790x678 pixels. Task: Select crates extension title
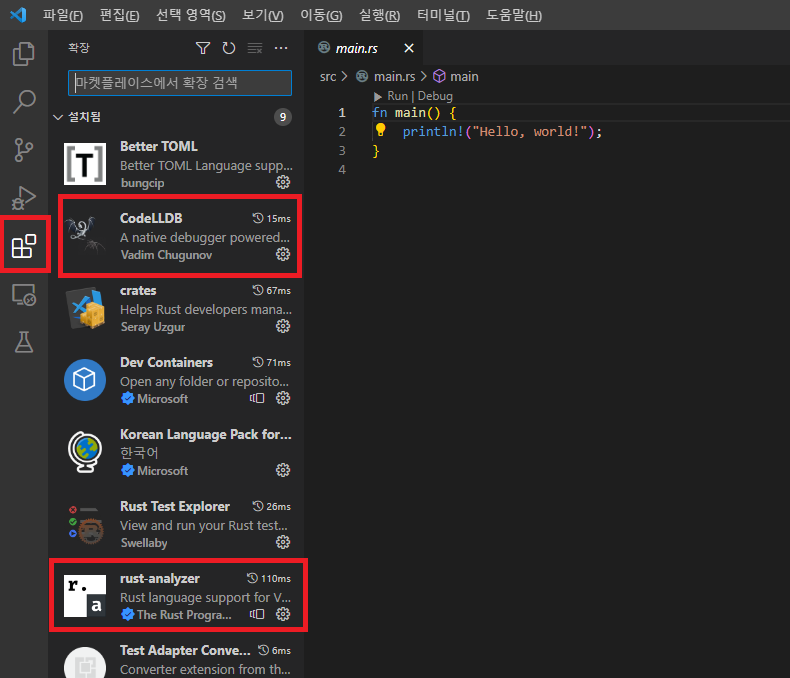(x=138, y=291)
